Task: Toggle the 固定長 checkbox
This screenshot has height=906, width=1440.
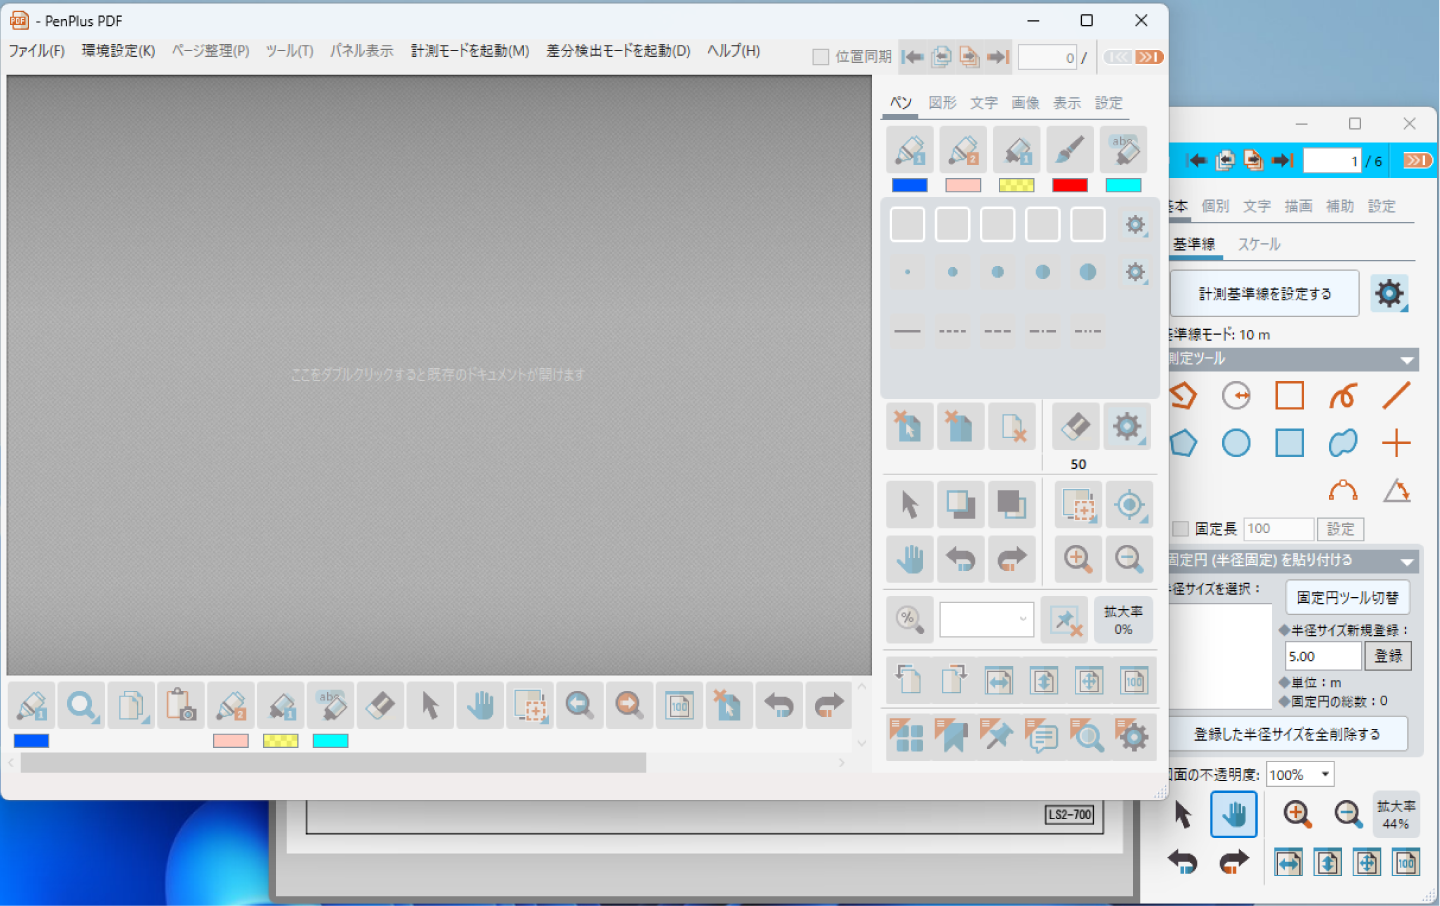Action: (x=1181, y=529)
